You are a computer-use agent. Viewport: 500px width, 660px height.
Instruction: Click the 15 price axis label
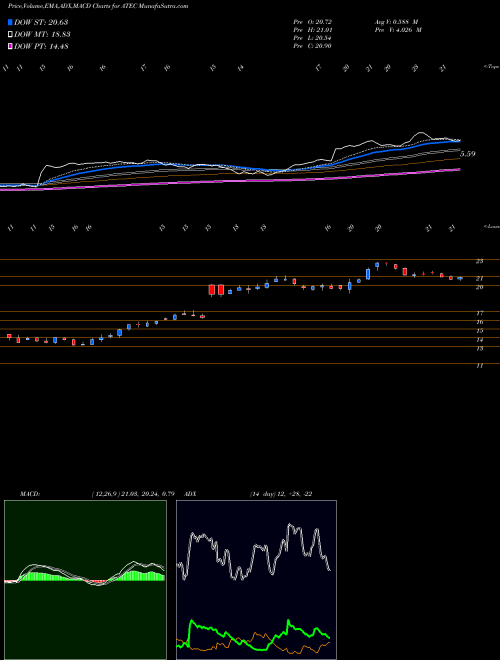pos(479,331)
